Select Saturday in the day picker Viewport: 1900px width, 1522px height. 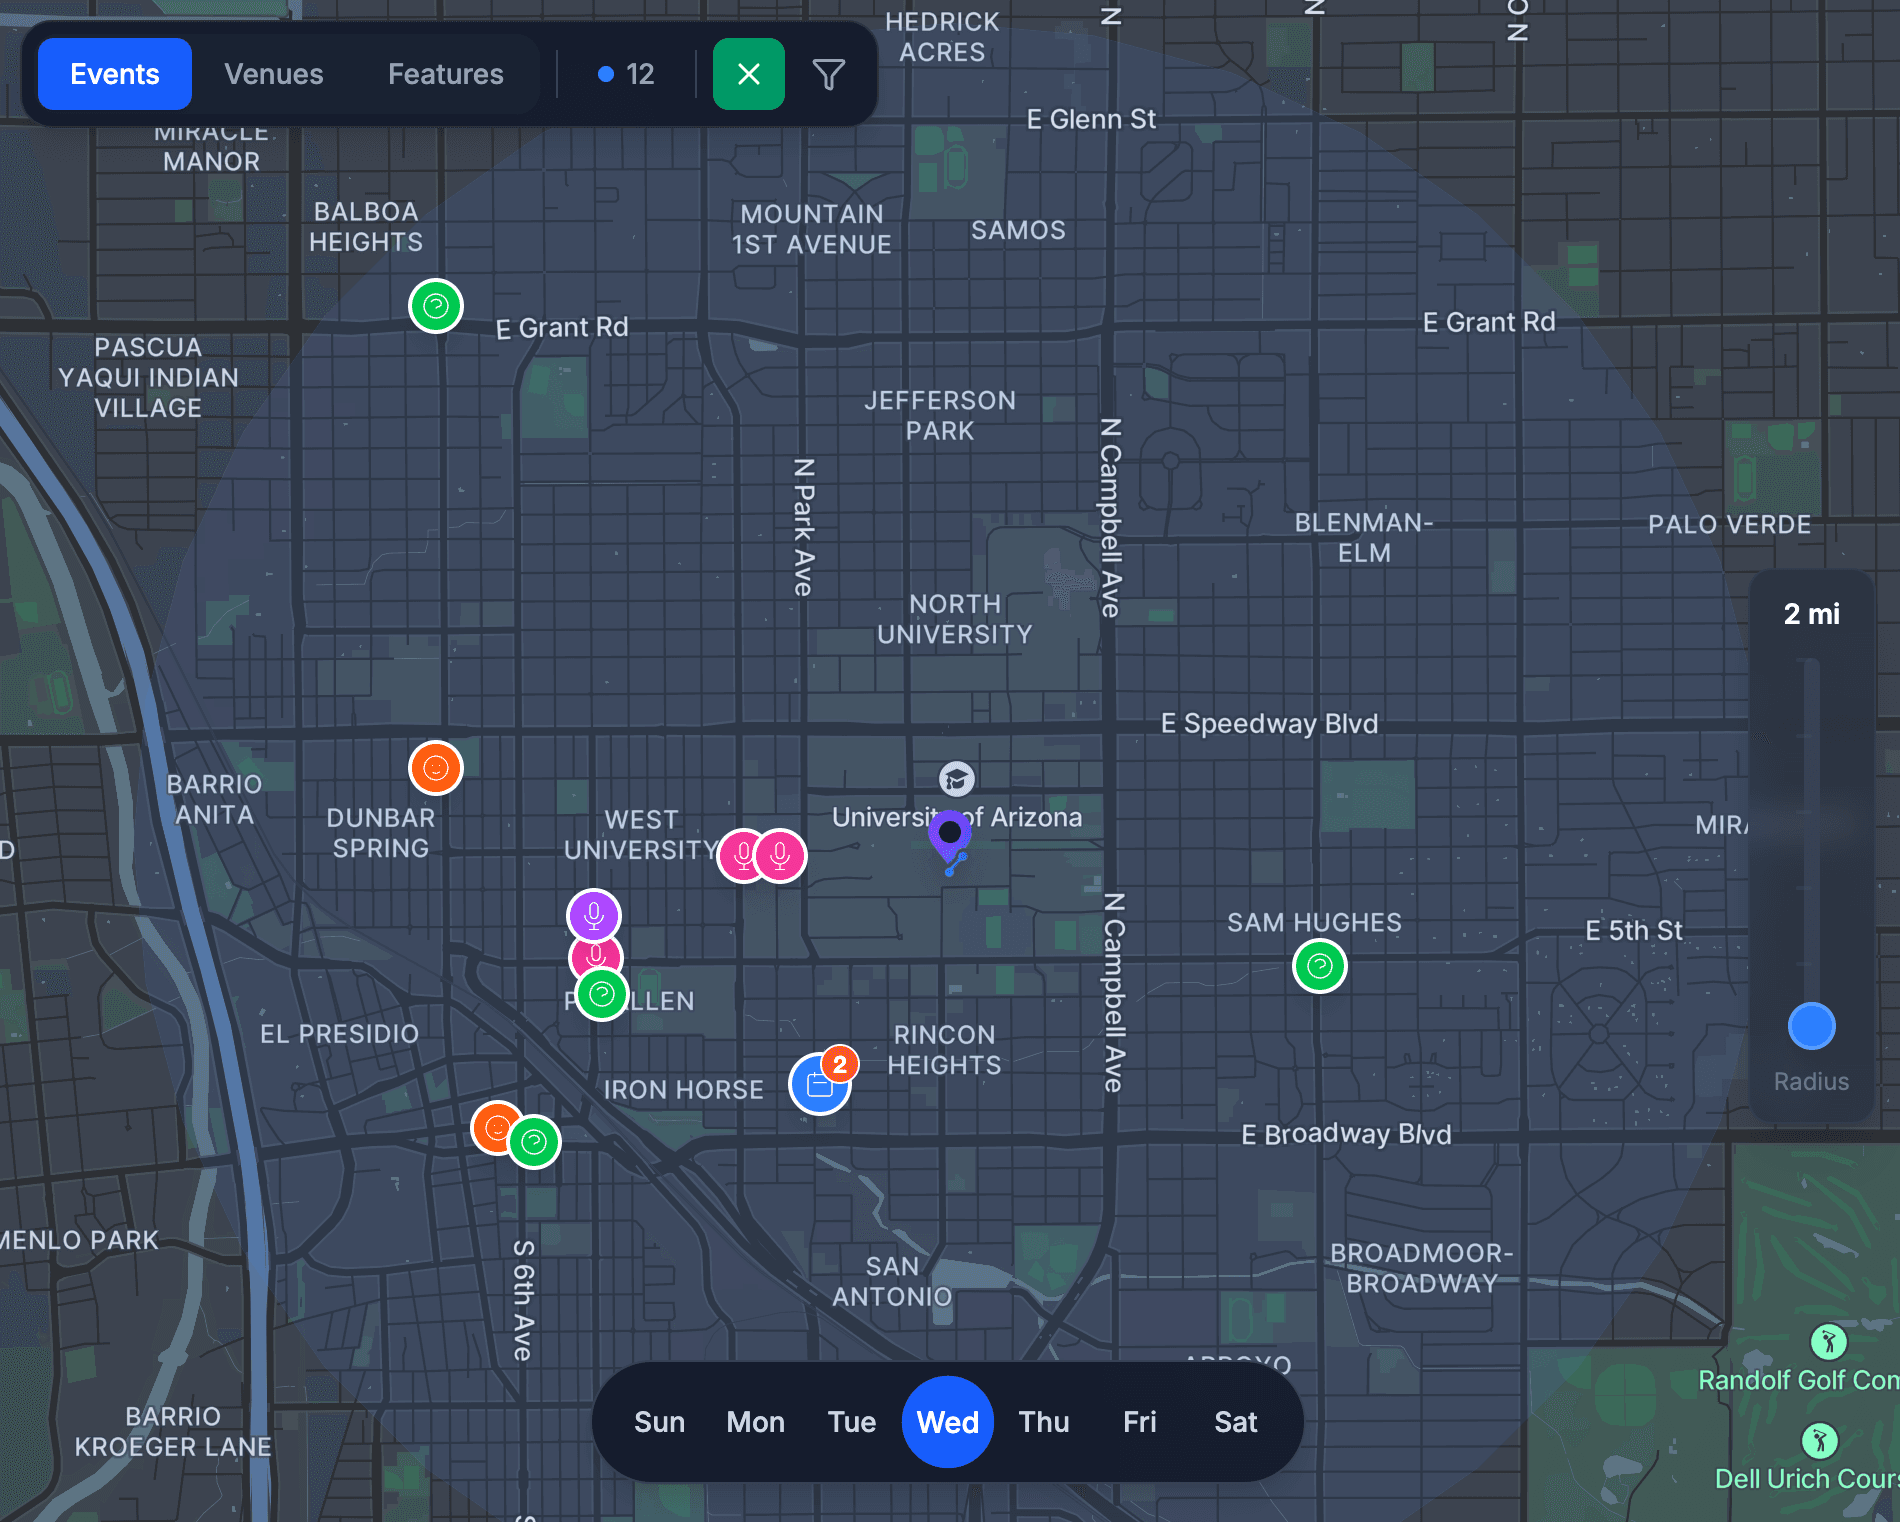(1235, 1422)
